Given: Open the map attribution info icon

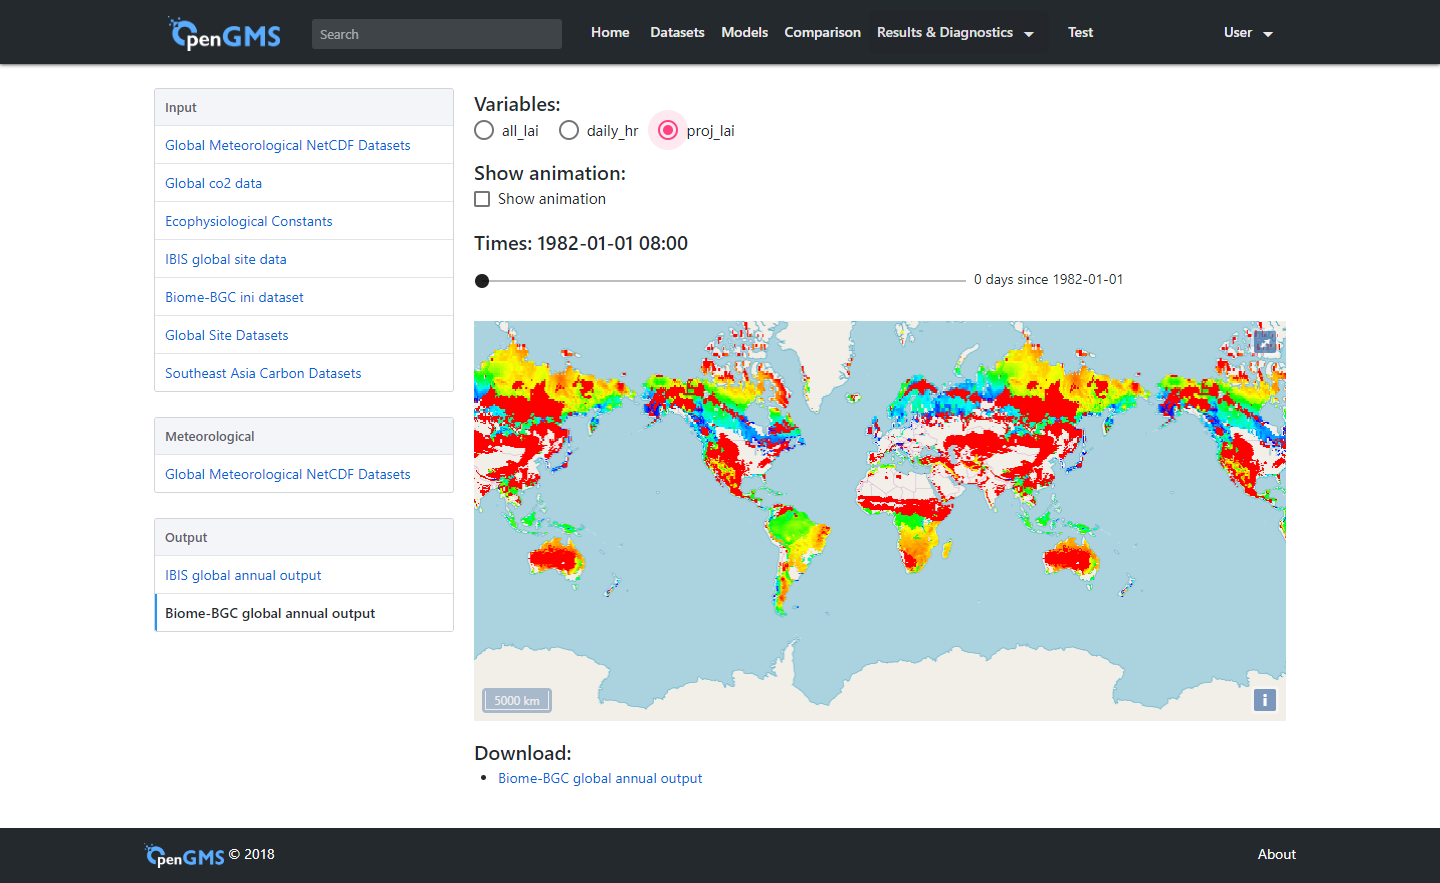Looking at the screenshot, I should pyautogui.click(x=1264, y=700).
